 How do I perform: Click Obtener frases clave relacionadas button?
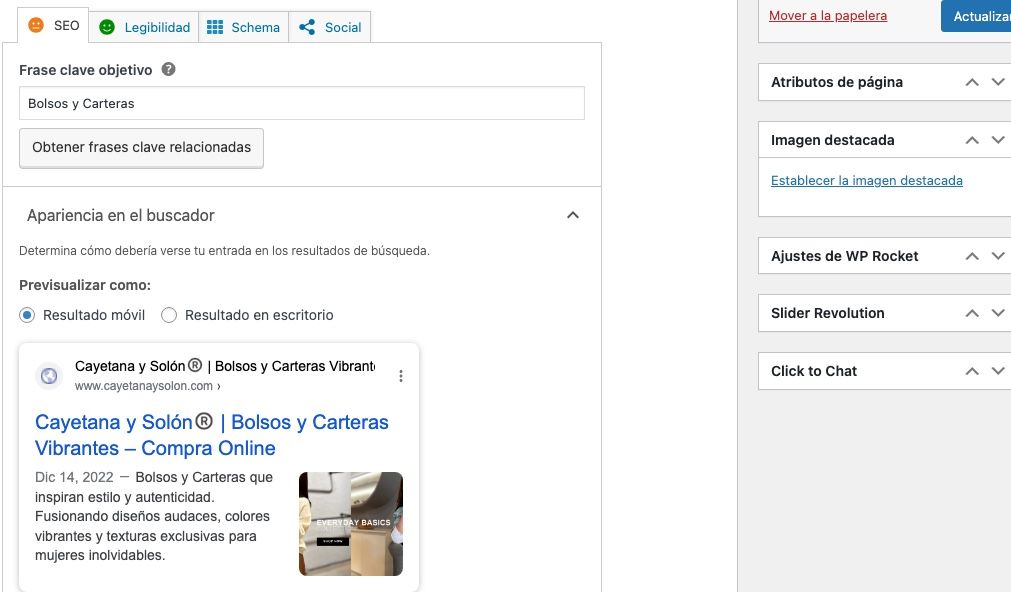click(x=141, y=148)
